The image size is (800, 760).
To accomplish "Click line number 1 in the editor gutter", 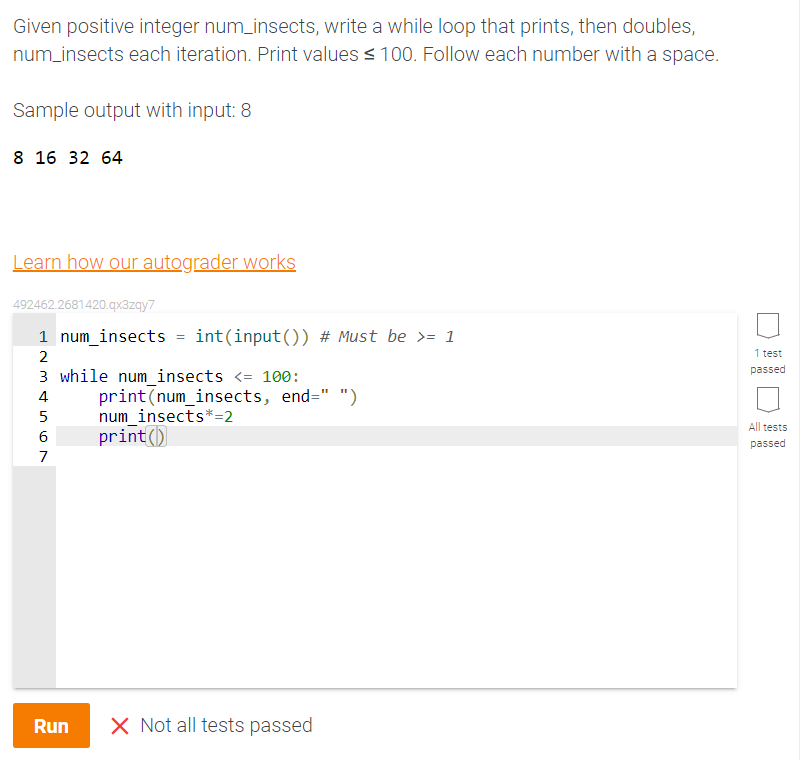I will tap(43, 336).
